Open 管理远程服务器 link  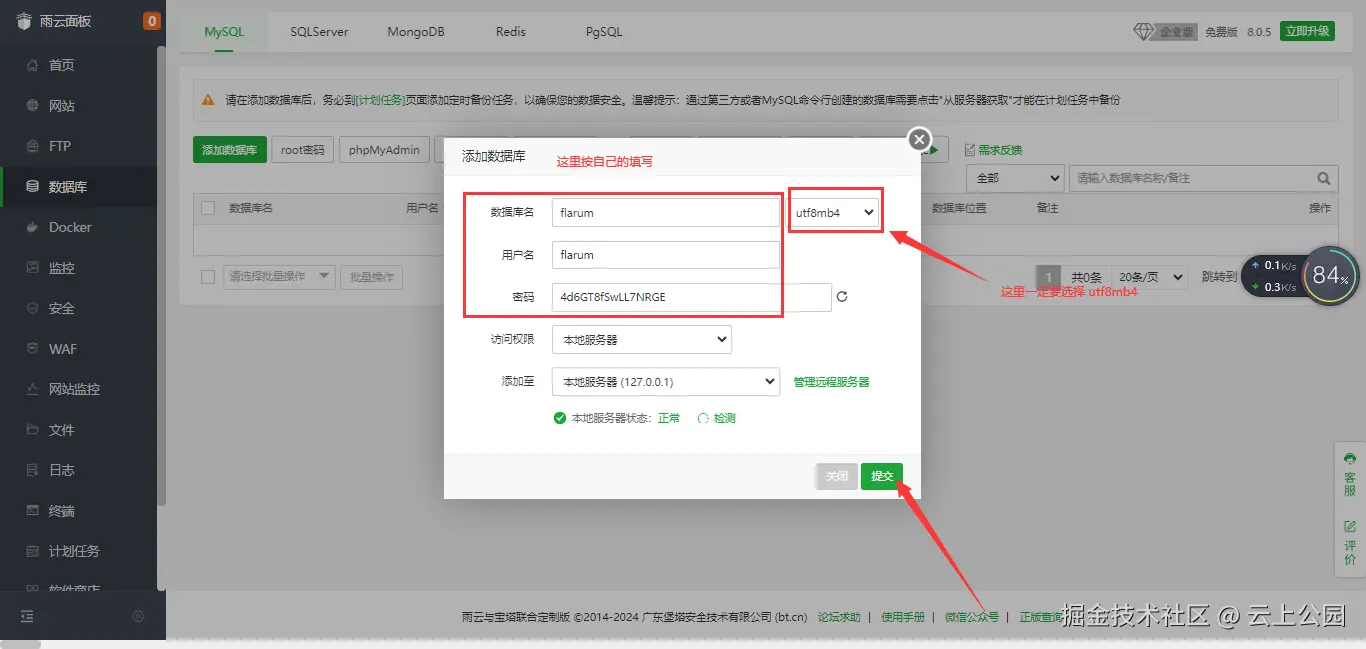coord(831,382)
